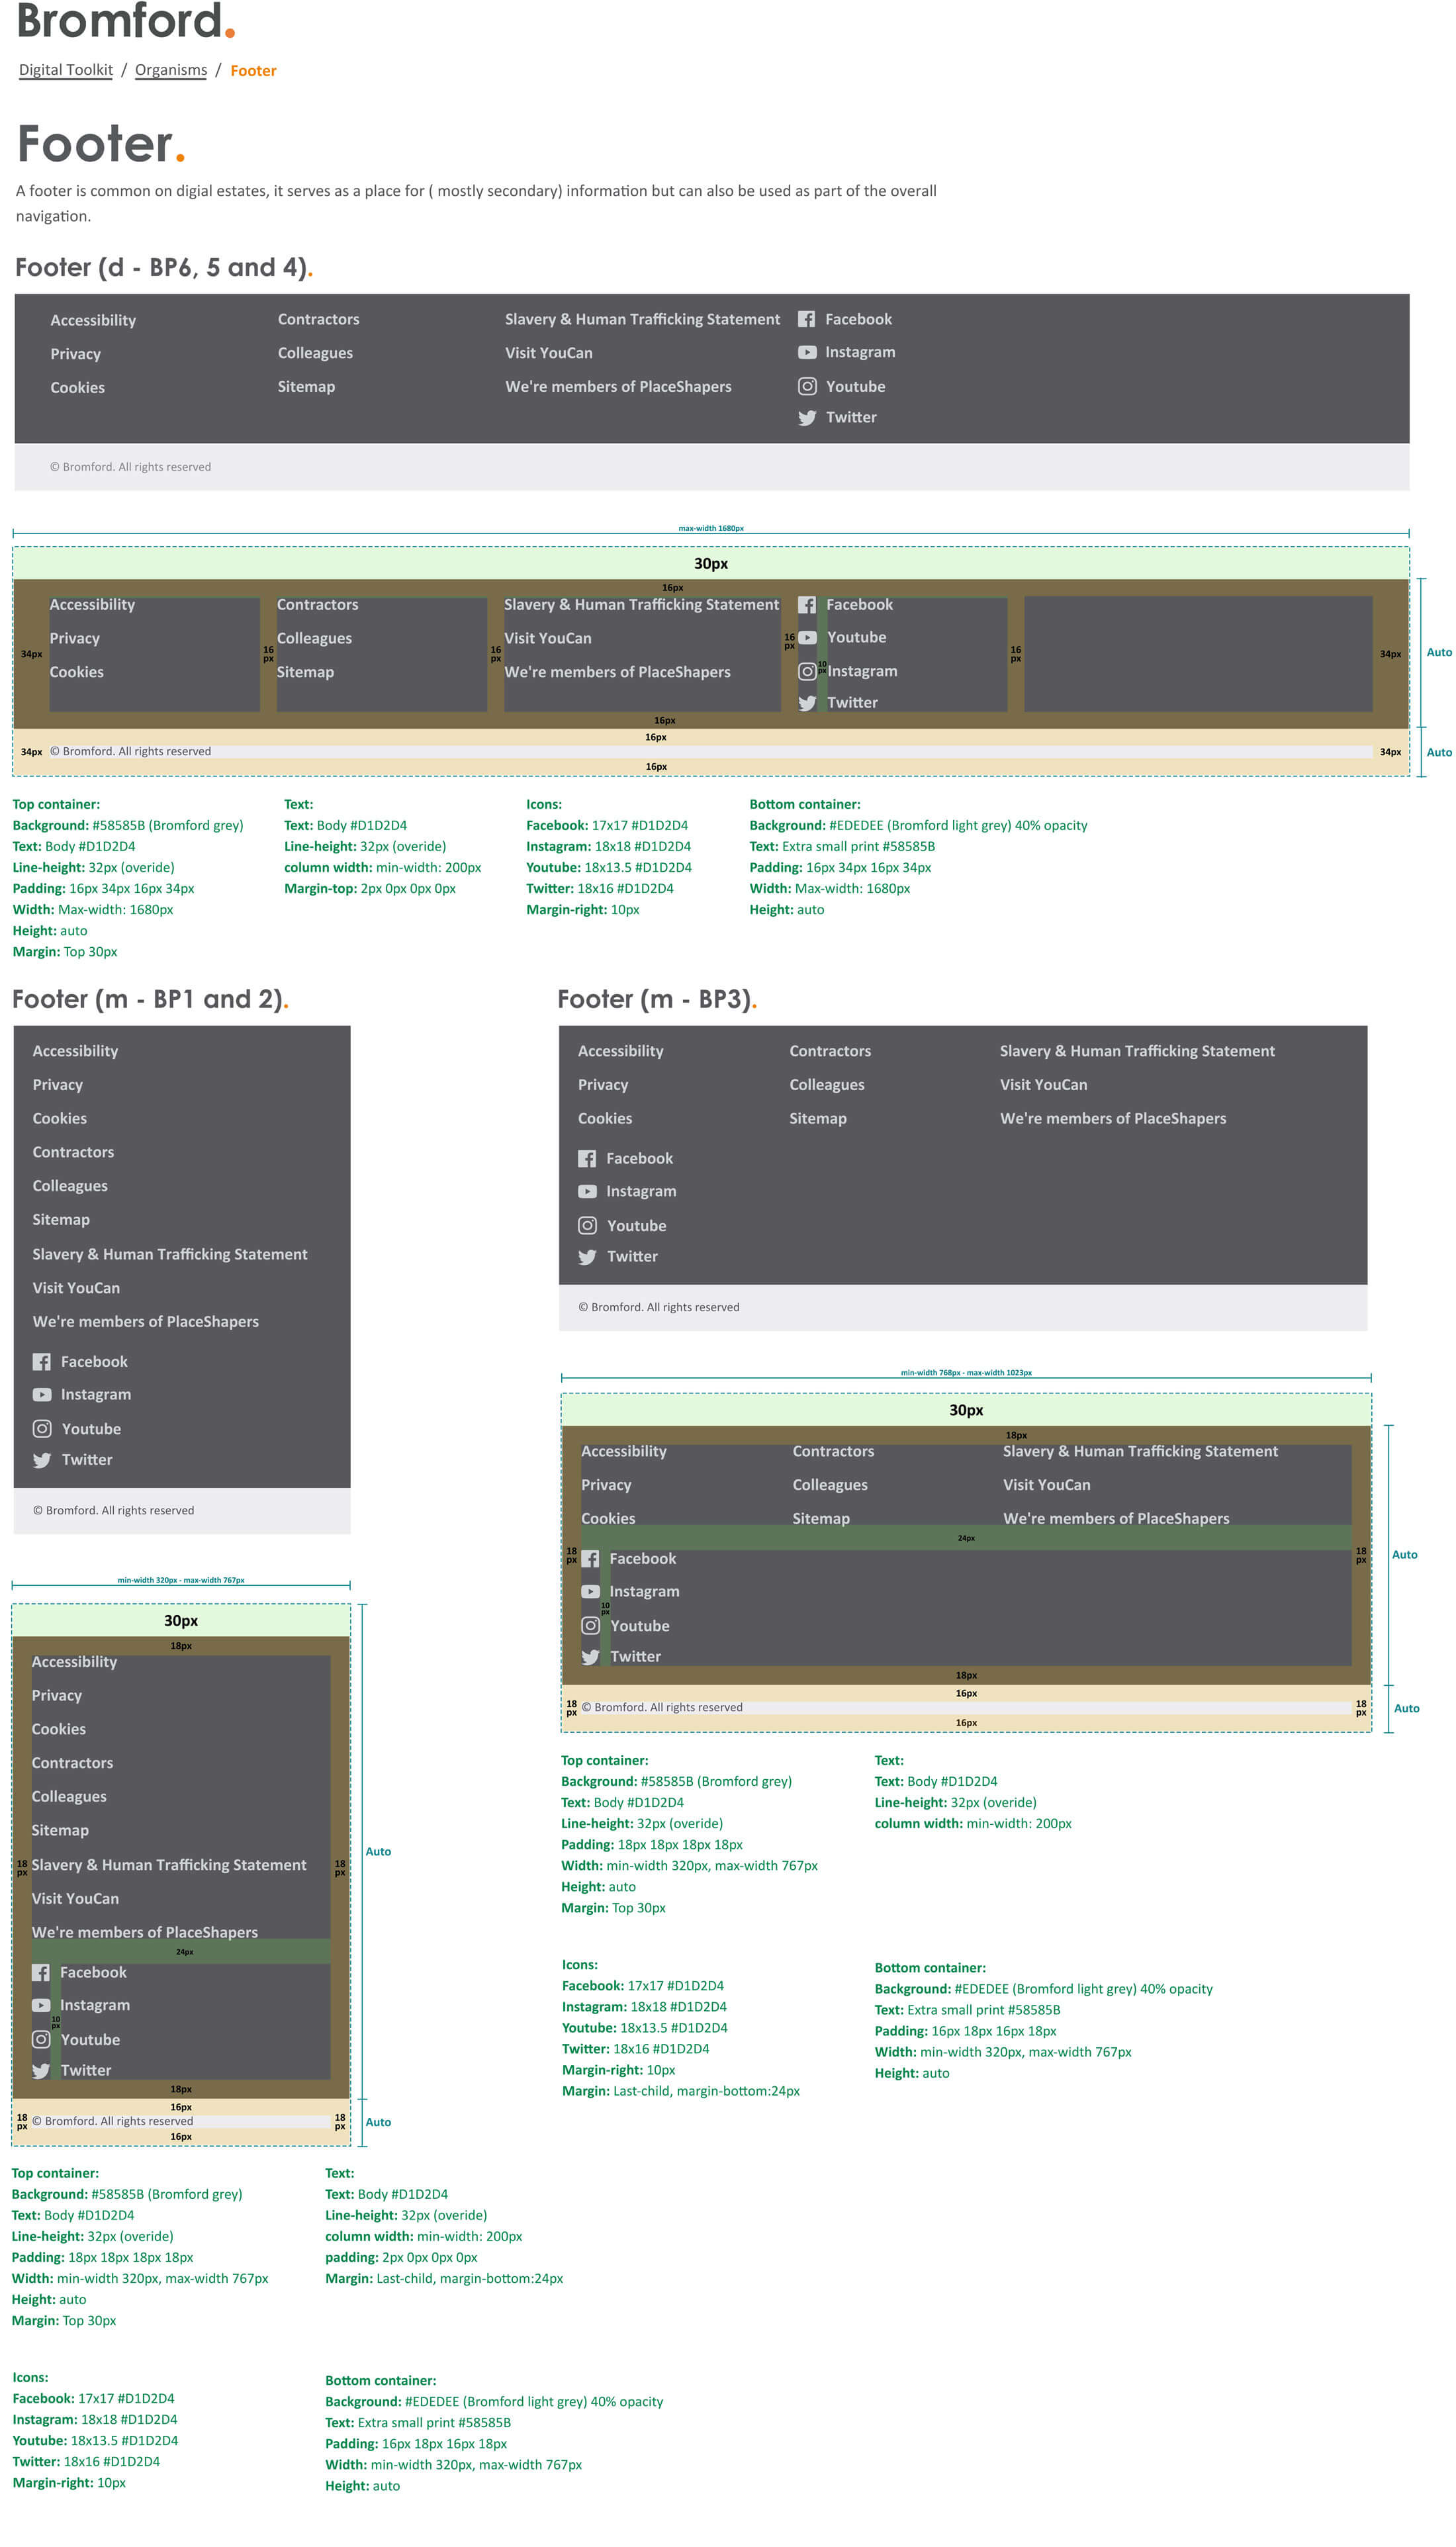Tap icon beside Youtube in BP3 footer preview

click(588, 1226)
